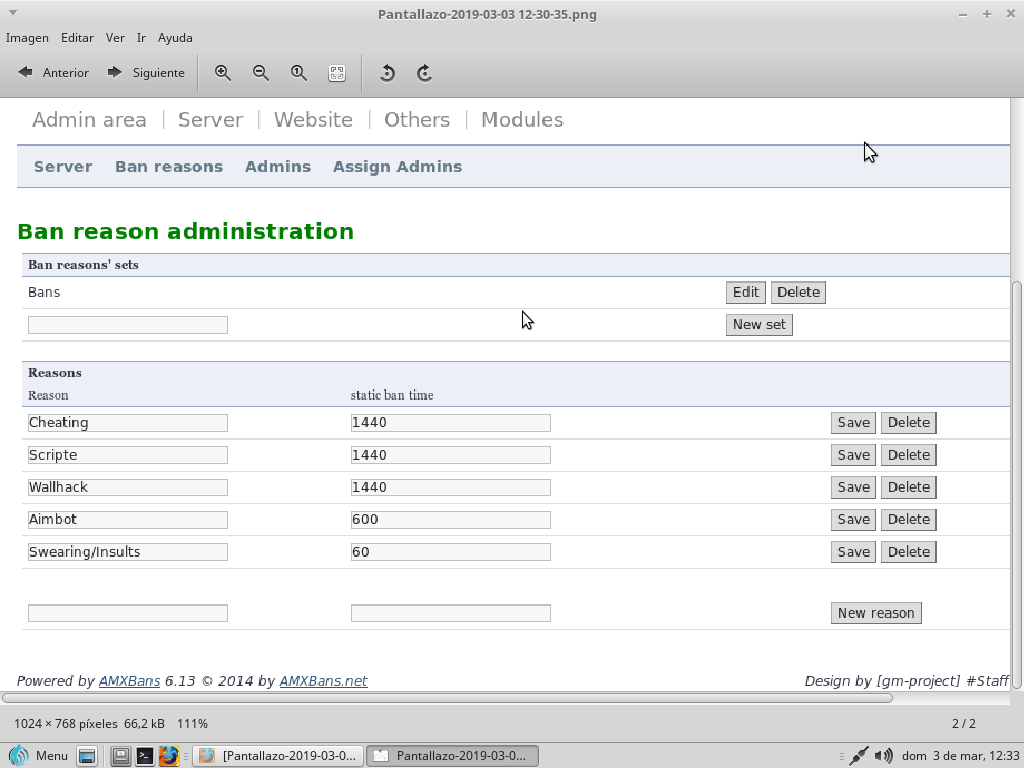Rotate image counterclockwise icon
1024x768 pixels.
(387, 72)
